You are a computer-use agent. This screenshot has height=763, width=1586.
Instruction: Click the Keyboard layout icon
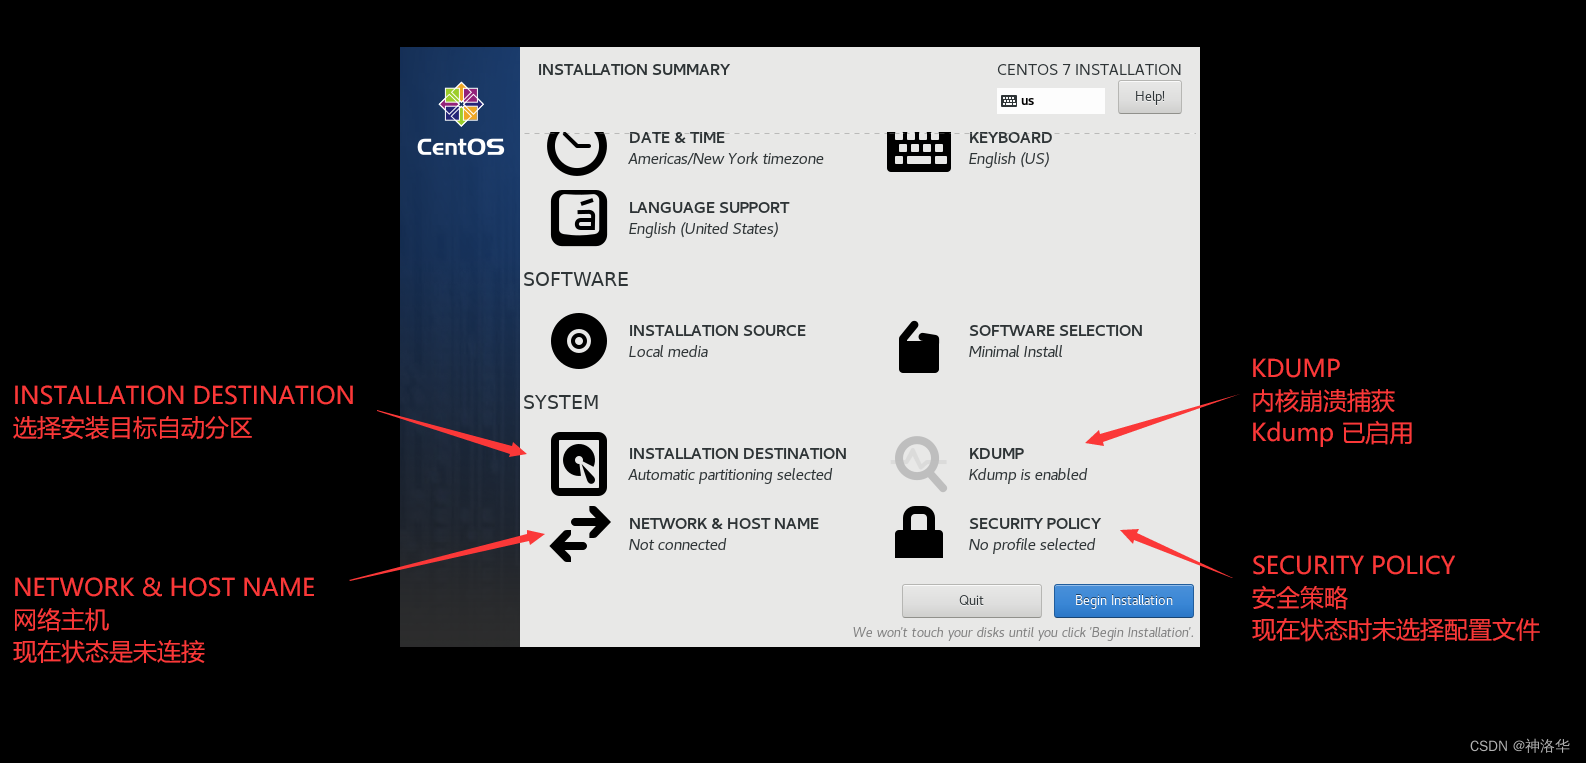click(x=918, y=152)
